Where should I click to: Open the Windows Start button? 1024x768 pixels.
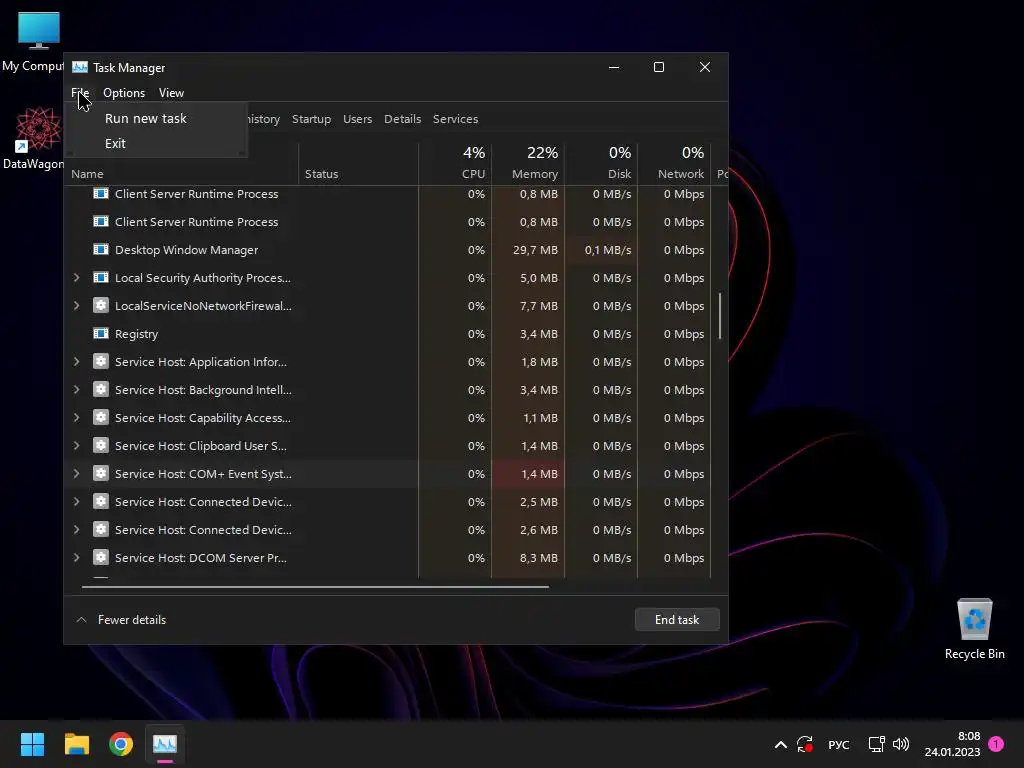point(32,744)
